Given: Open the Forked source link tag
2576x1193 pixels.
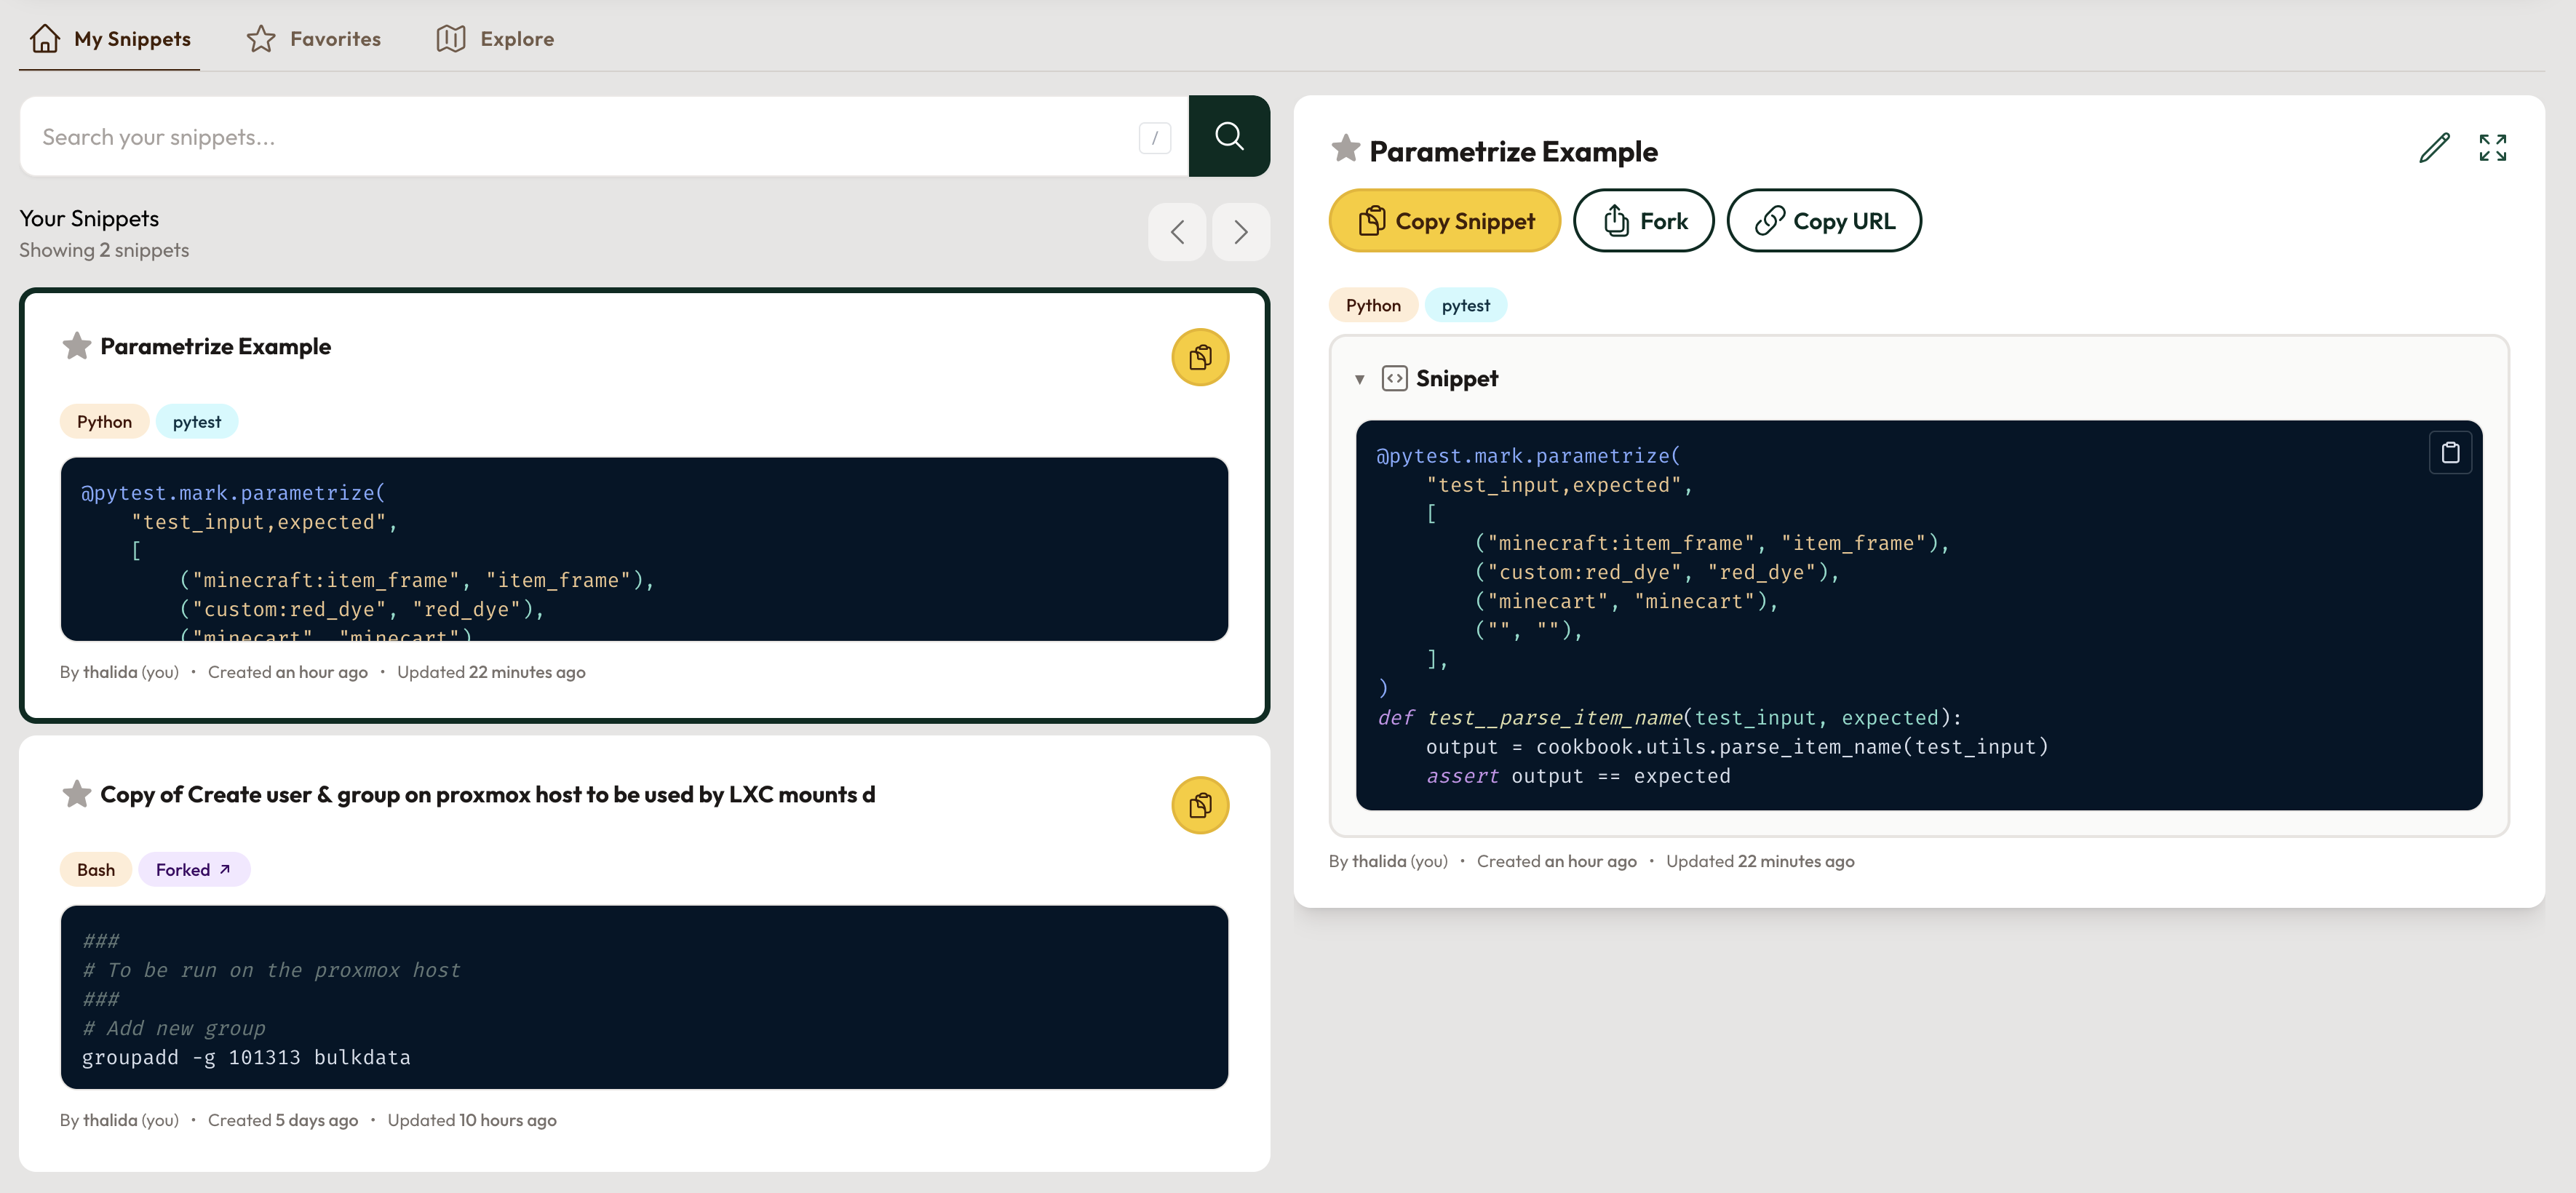Looking at the screenshot, I should click(x=194, y=870).
